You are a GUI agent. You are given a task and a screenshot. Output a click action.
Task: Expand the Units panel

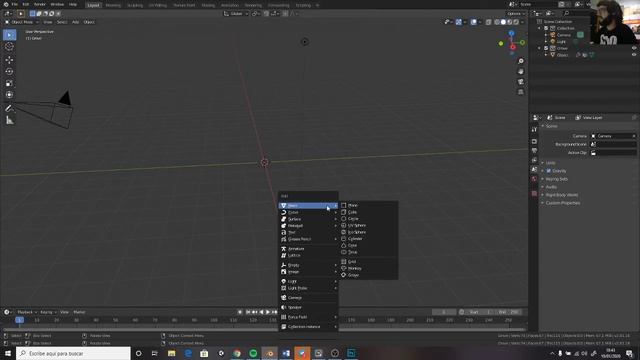tap(550, 163)
